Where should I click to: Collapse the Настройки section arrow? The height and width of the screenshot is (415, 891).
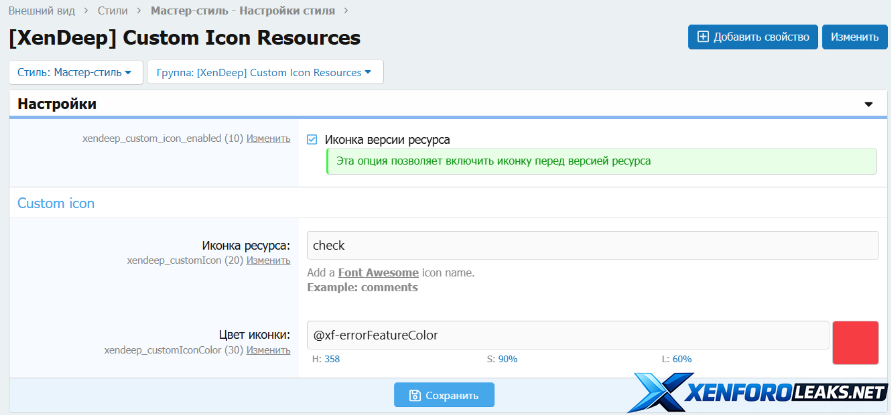pos(868,104)
